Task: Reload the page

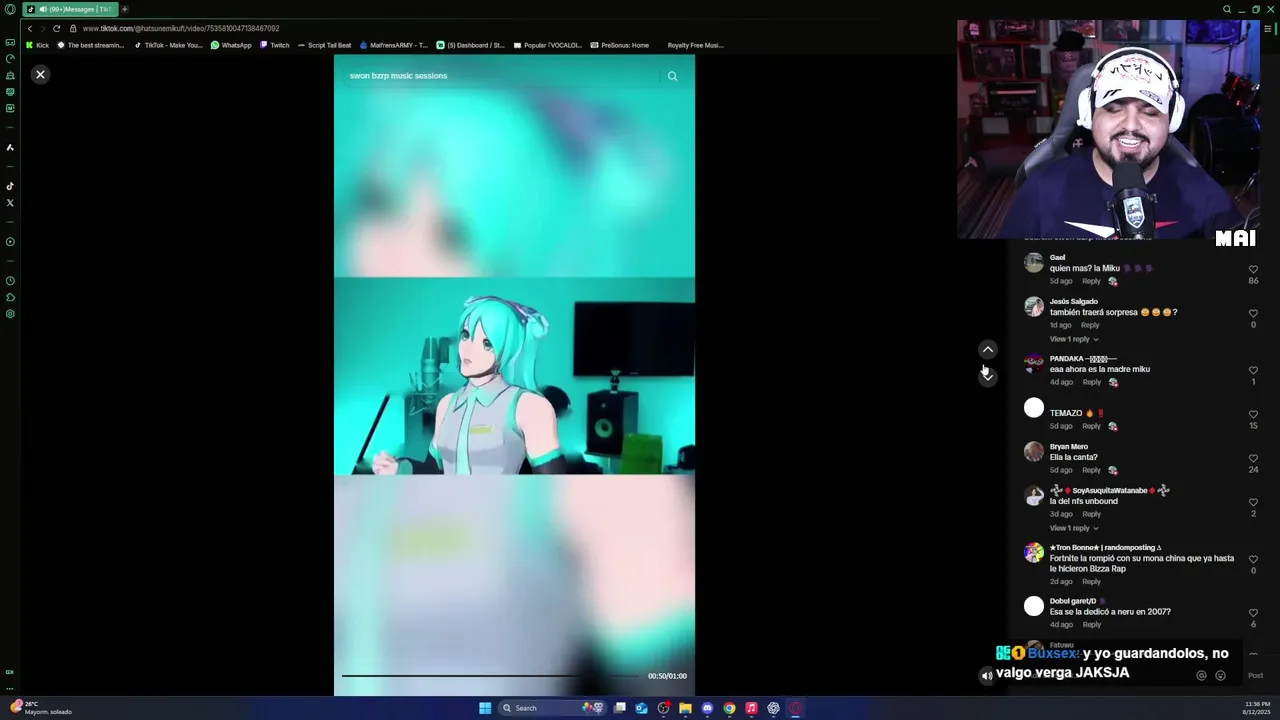Action: click(x=56, y=28)
